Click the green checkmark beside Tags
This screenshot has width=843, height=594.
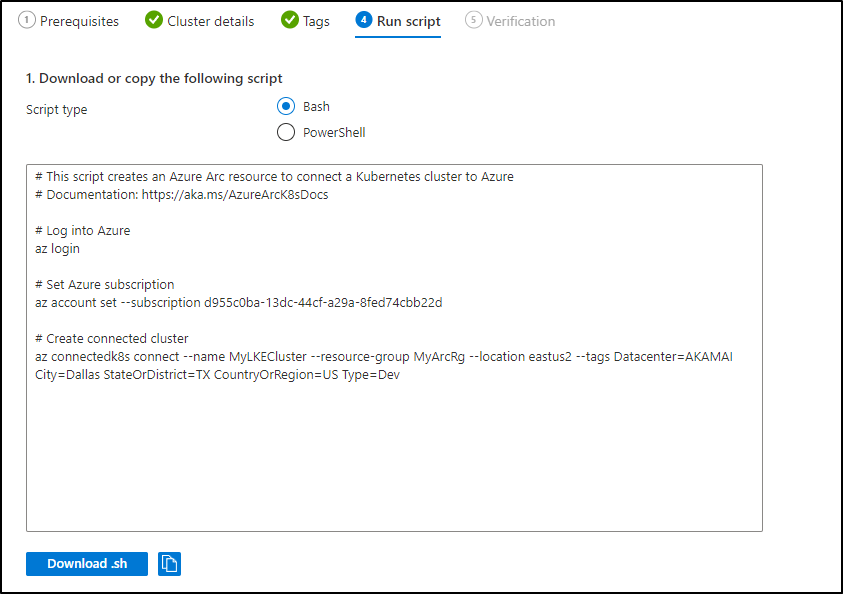tap(290, 20)
